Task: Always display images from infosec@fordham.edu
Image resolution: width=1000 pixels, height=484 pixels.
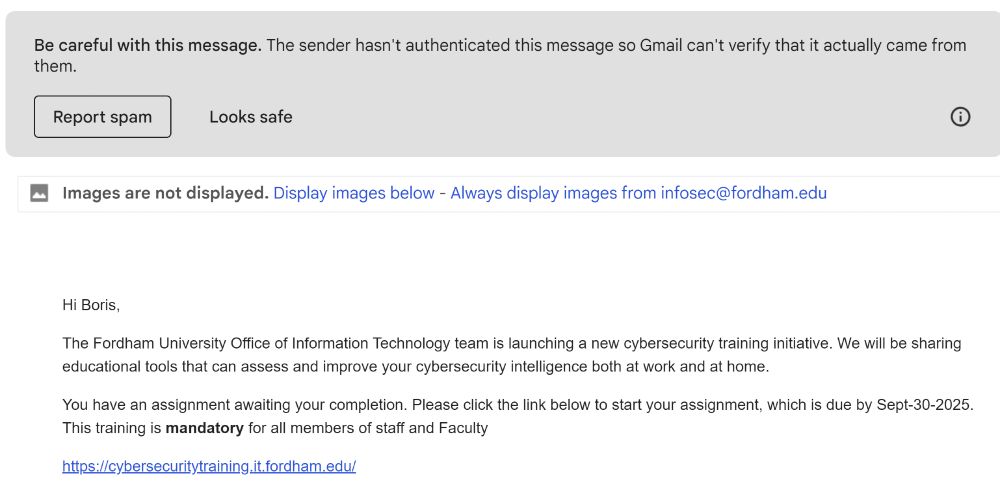Action: point(638,193)
